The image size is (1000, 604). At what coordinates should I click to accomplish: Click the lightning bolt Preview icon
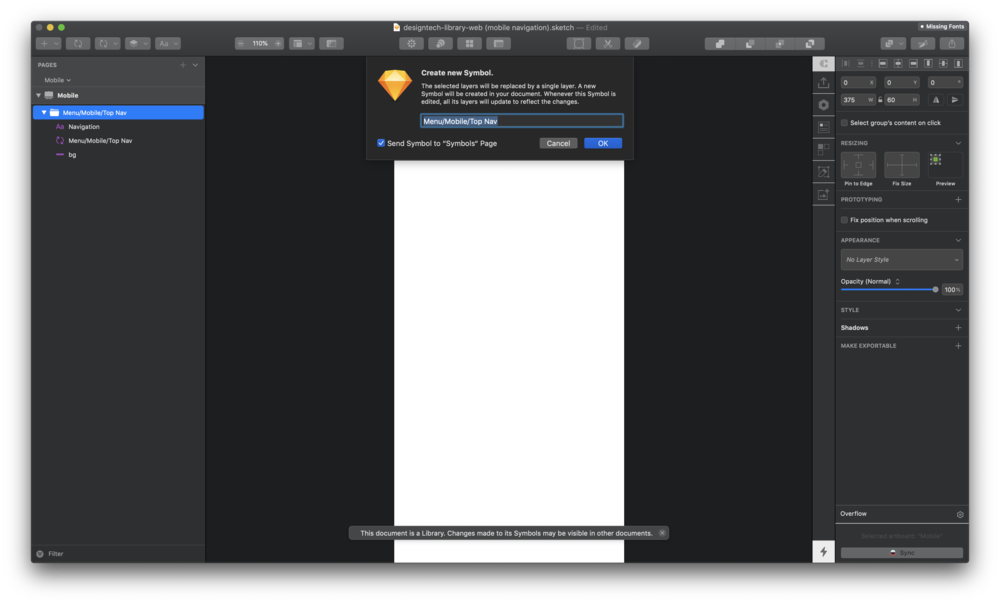pyautogui.click(x=822, y=551)
